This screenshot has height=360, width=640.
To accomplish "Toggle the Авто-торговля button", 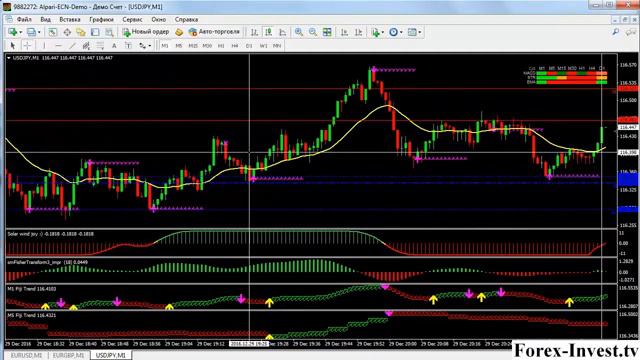I will point(214,32).
